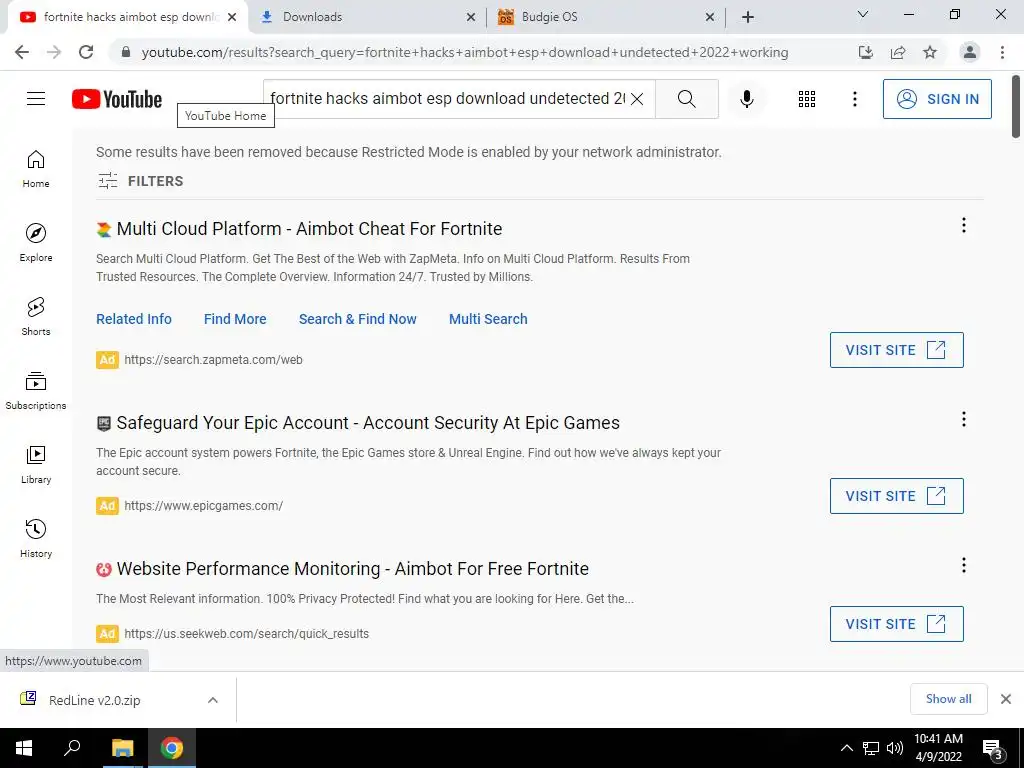Click the Find More link
The width and height of the screenshot is (1024, 768).
[235, 319]
